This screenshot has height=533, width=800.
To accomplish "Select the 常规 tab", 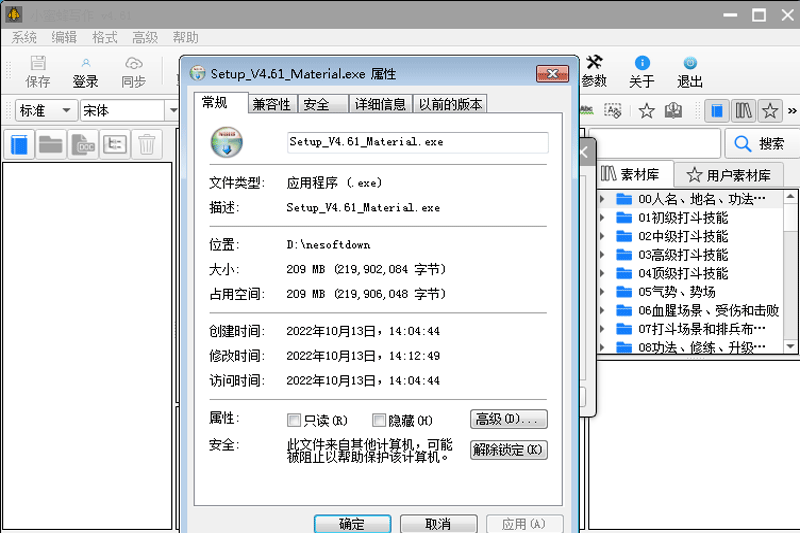I will 220,103.
